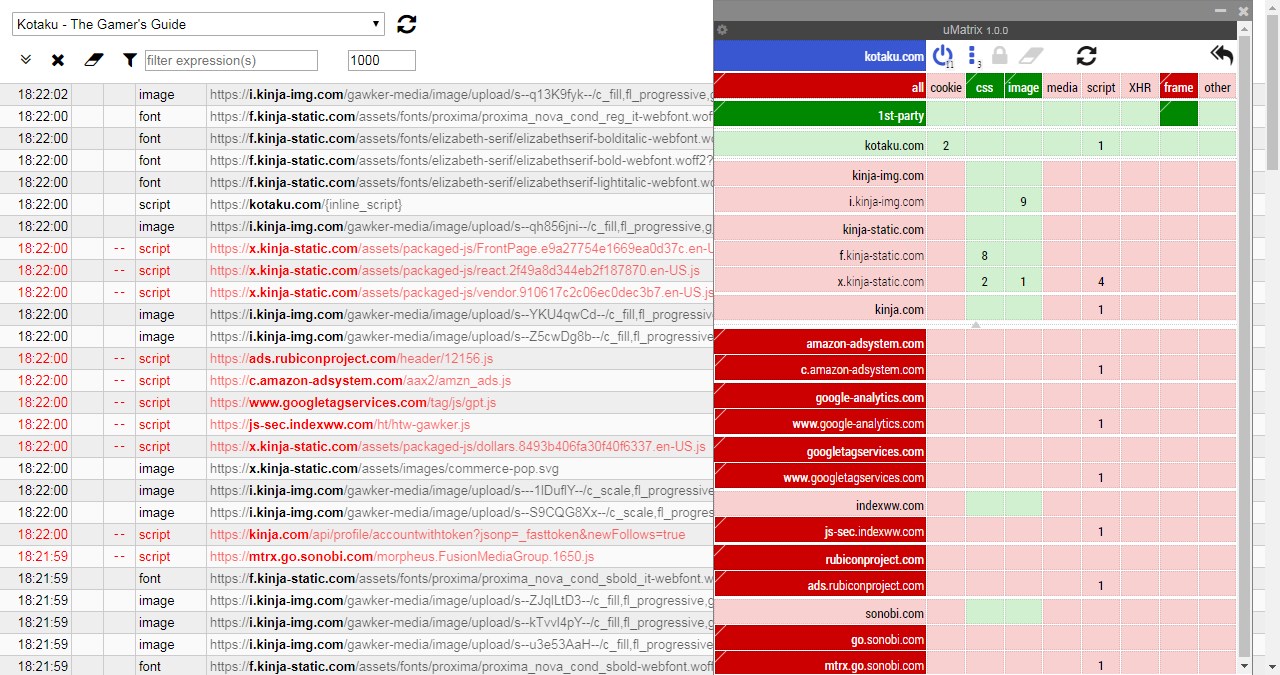
Task: Open uMatrix dashboard via gear icon
Action: coord(722,30)
